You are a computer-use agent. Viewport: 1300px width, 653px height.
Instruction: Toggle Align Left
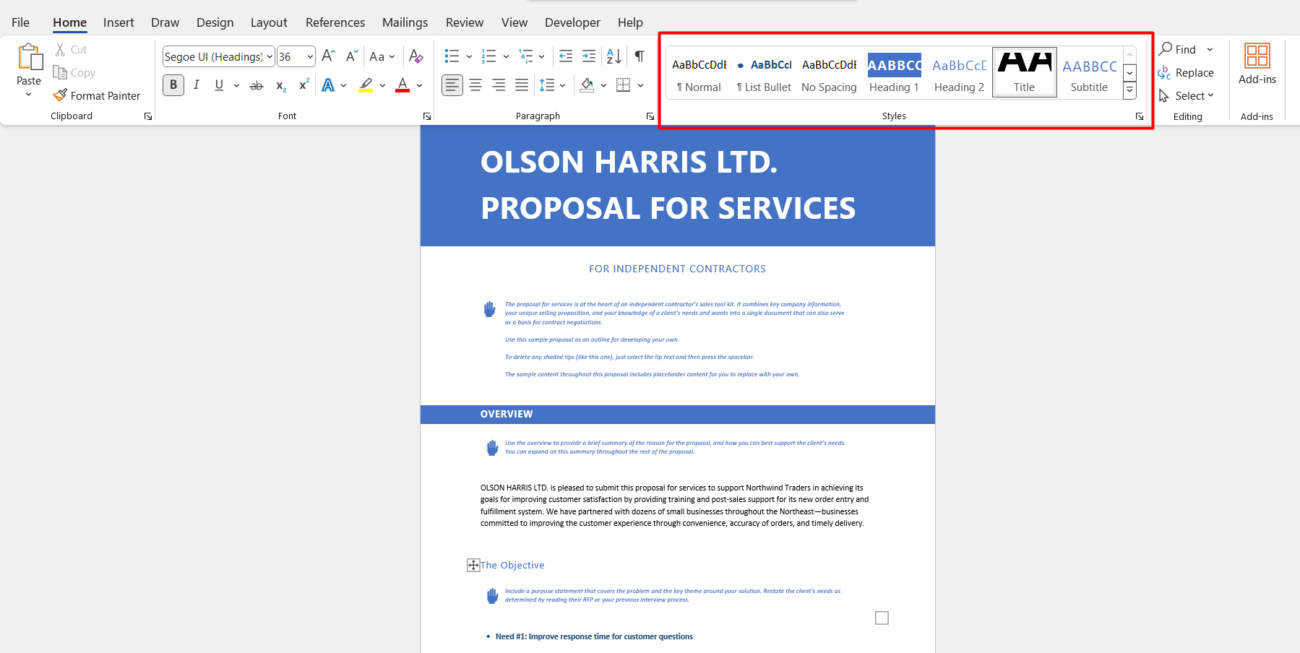[453, 85]
